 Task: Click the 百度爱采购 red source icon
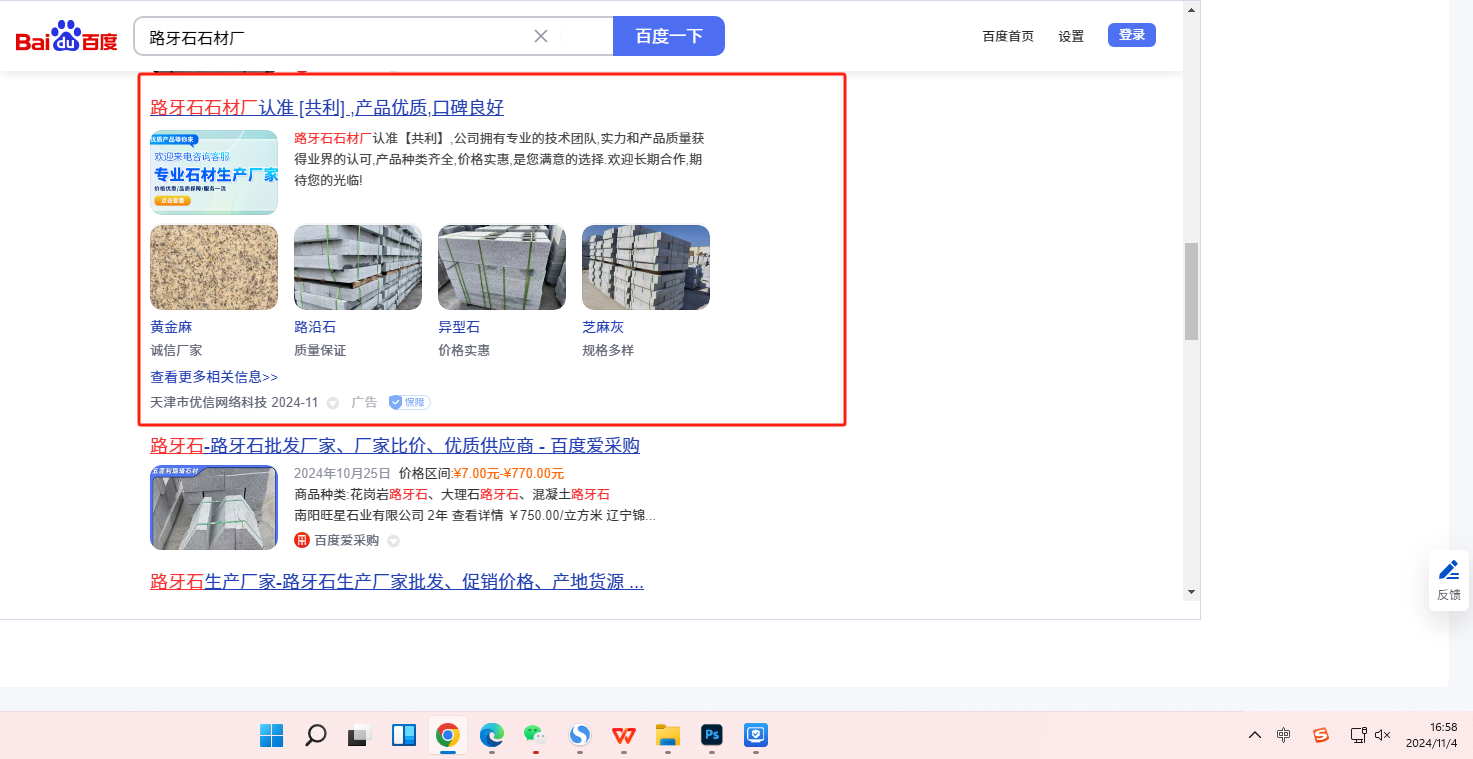point(302,540)
